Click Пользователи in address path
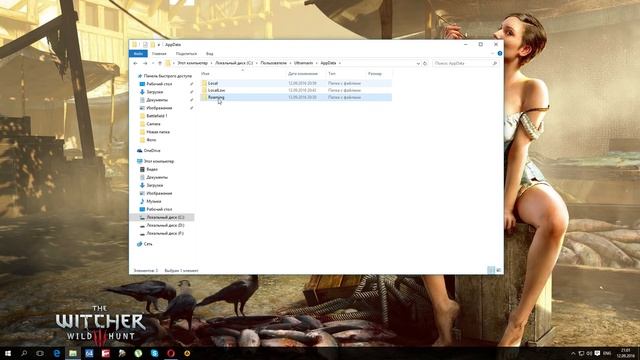Image resolution: width=640 pixels, height=360 pixels. 273,63
